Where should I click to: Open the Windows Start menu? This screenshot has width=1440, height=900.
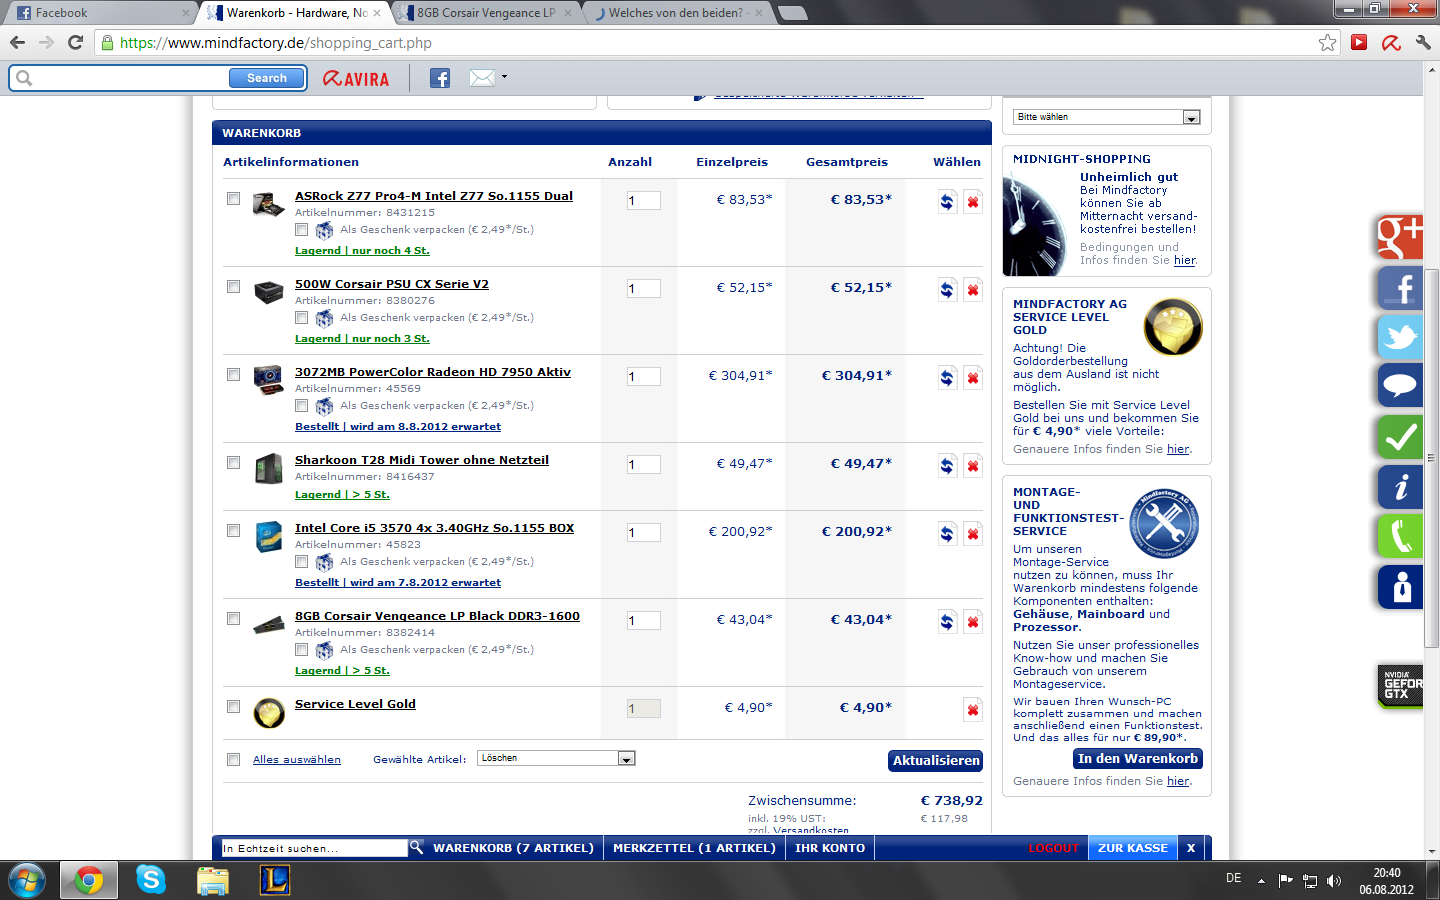(x=27, y=880)
